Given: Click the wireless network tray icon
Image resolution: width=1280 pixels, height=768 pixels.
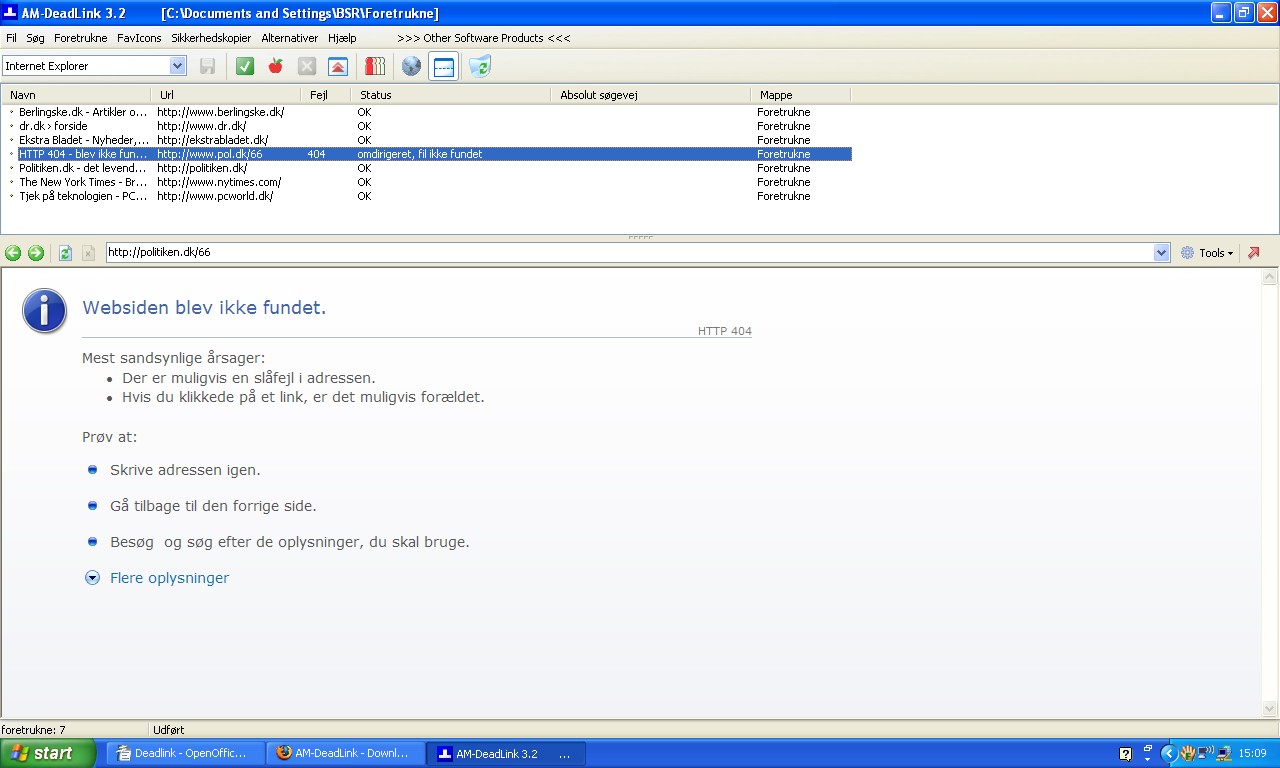Looking at the screenshot, I should pyautogui.click(x=1205, y=754).
